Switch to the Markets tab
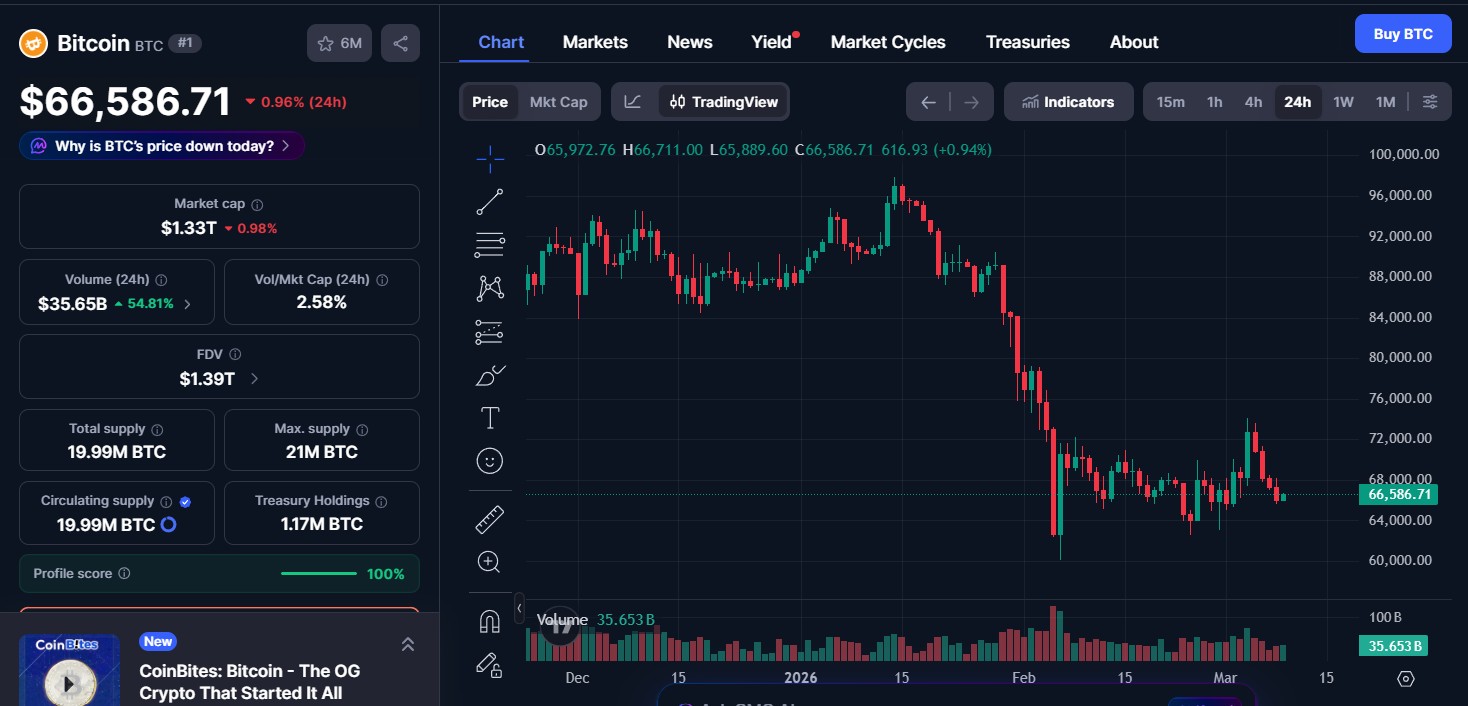 pos(595,41)
